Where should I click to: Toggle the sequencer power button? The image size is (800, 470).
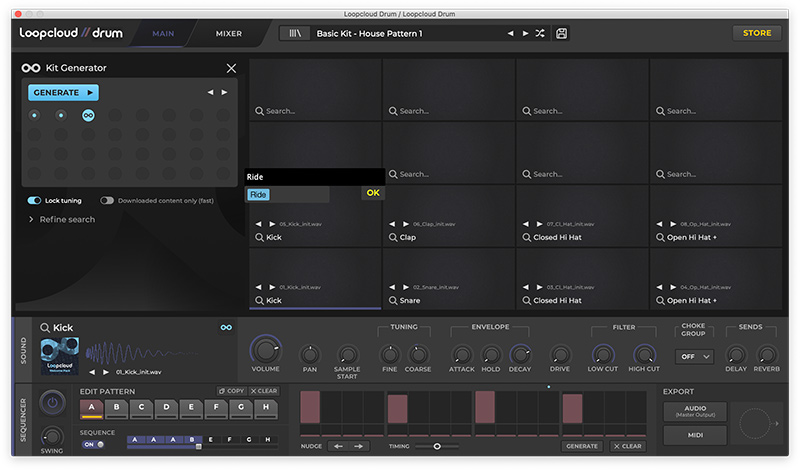(52, 403)
